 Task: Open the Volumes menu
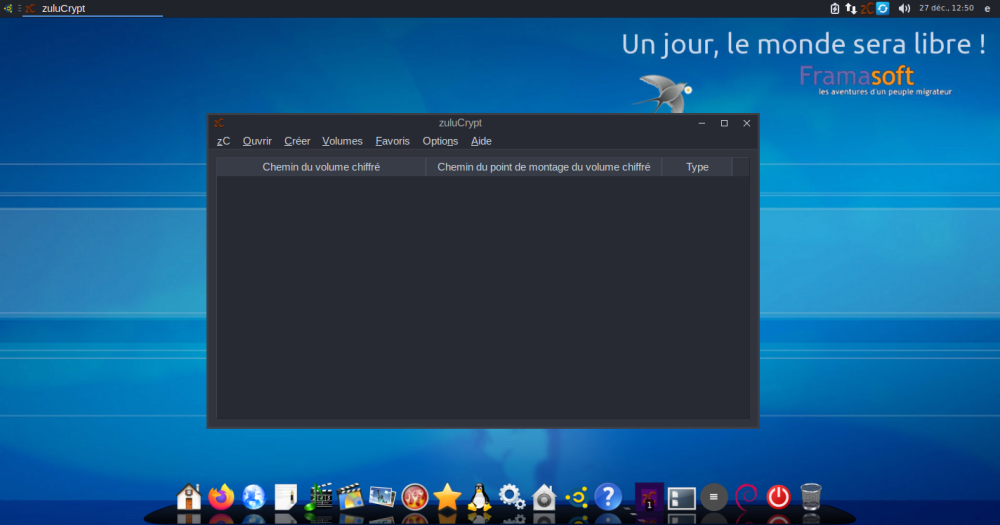[x=342, y=141]
